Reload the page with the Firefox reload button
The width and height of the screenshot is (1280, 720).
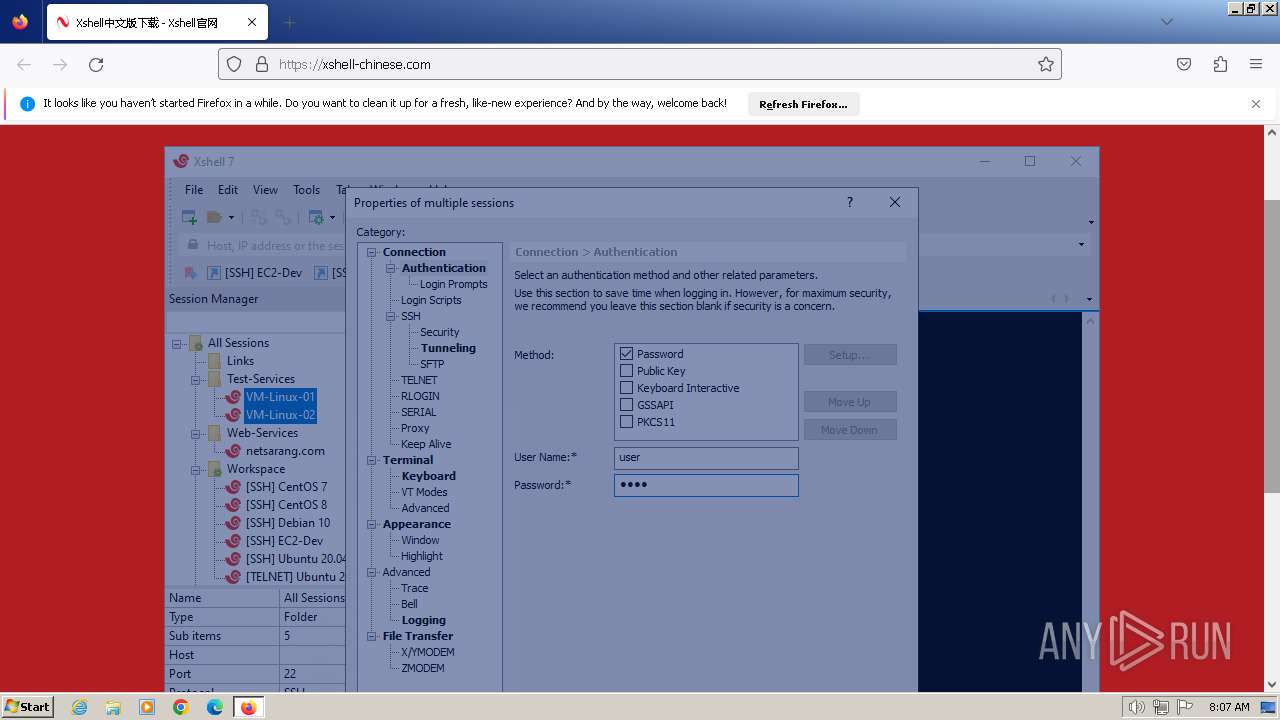(96, 64)
